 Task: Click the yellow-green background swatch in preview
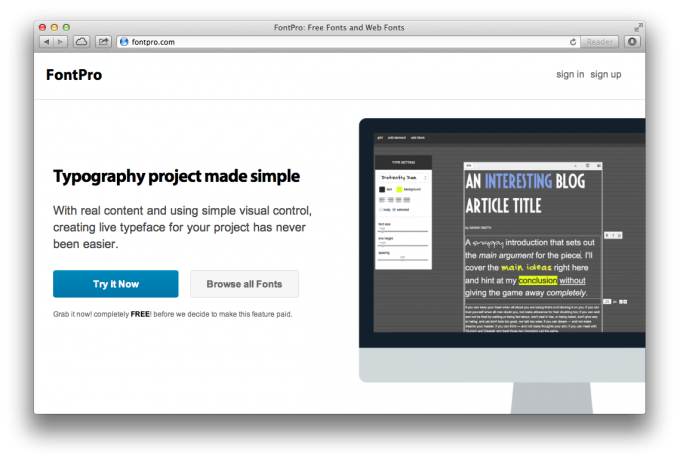(x=399, y=190)
